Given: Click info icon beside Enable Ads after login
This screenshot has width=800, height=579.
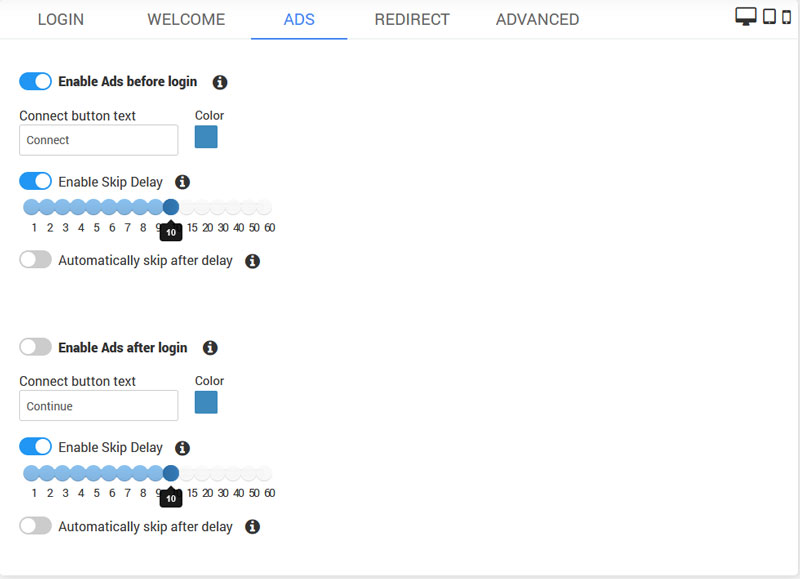Looking at the screenshot, I should pyautogui.click(x=210, y=348).
